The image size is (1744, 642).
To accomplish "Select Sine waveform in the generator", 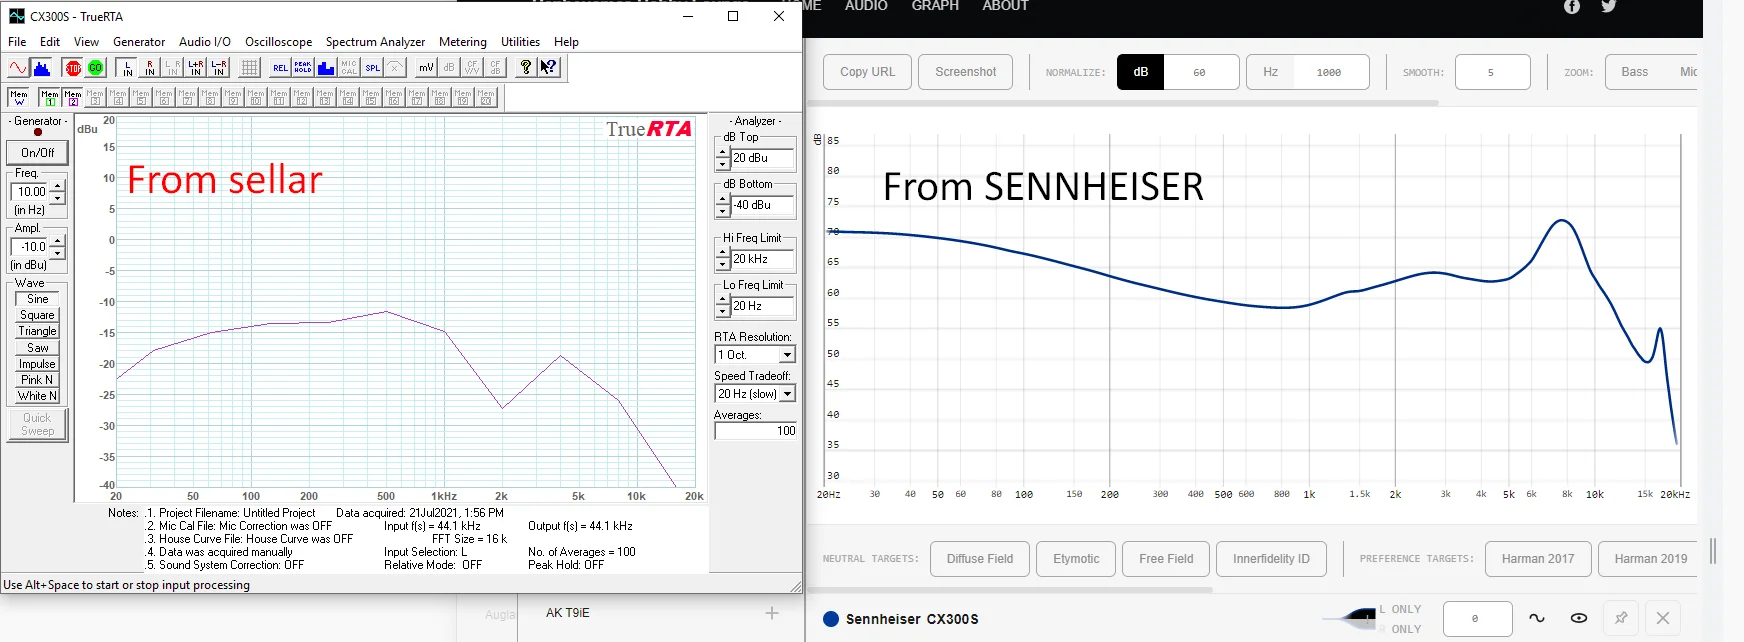I will click(38, 299).
